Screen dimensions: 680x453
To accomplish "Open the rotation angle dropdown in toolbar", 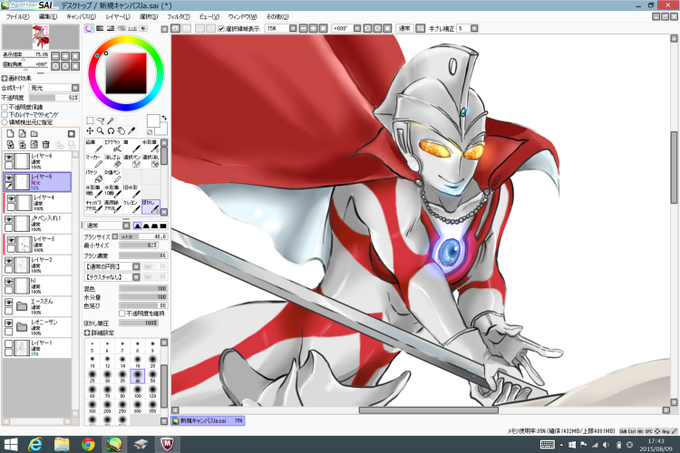I will click(357, 28).
